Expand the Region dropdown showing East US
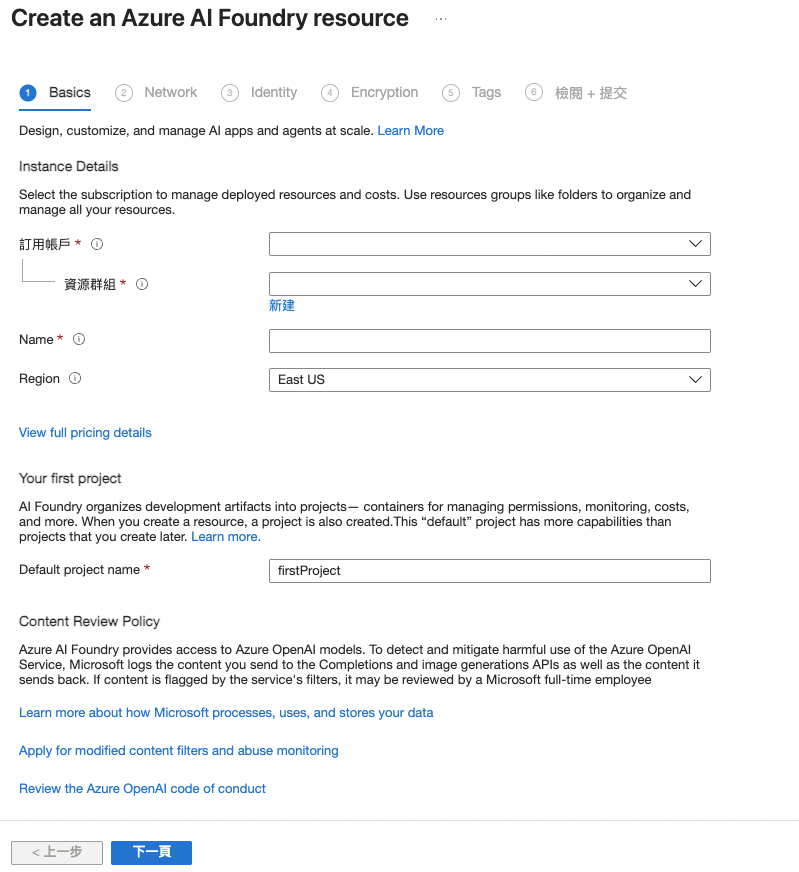This screenshot has height=872, width=799. point(489,380)
